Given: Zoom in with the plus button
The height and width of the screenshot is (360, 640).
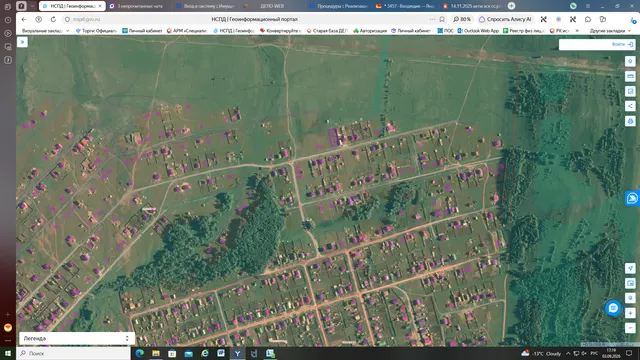Looking at the screenshot, I should 630,313.
